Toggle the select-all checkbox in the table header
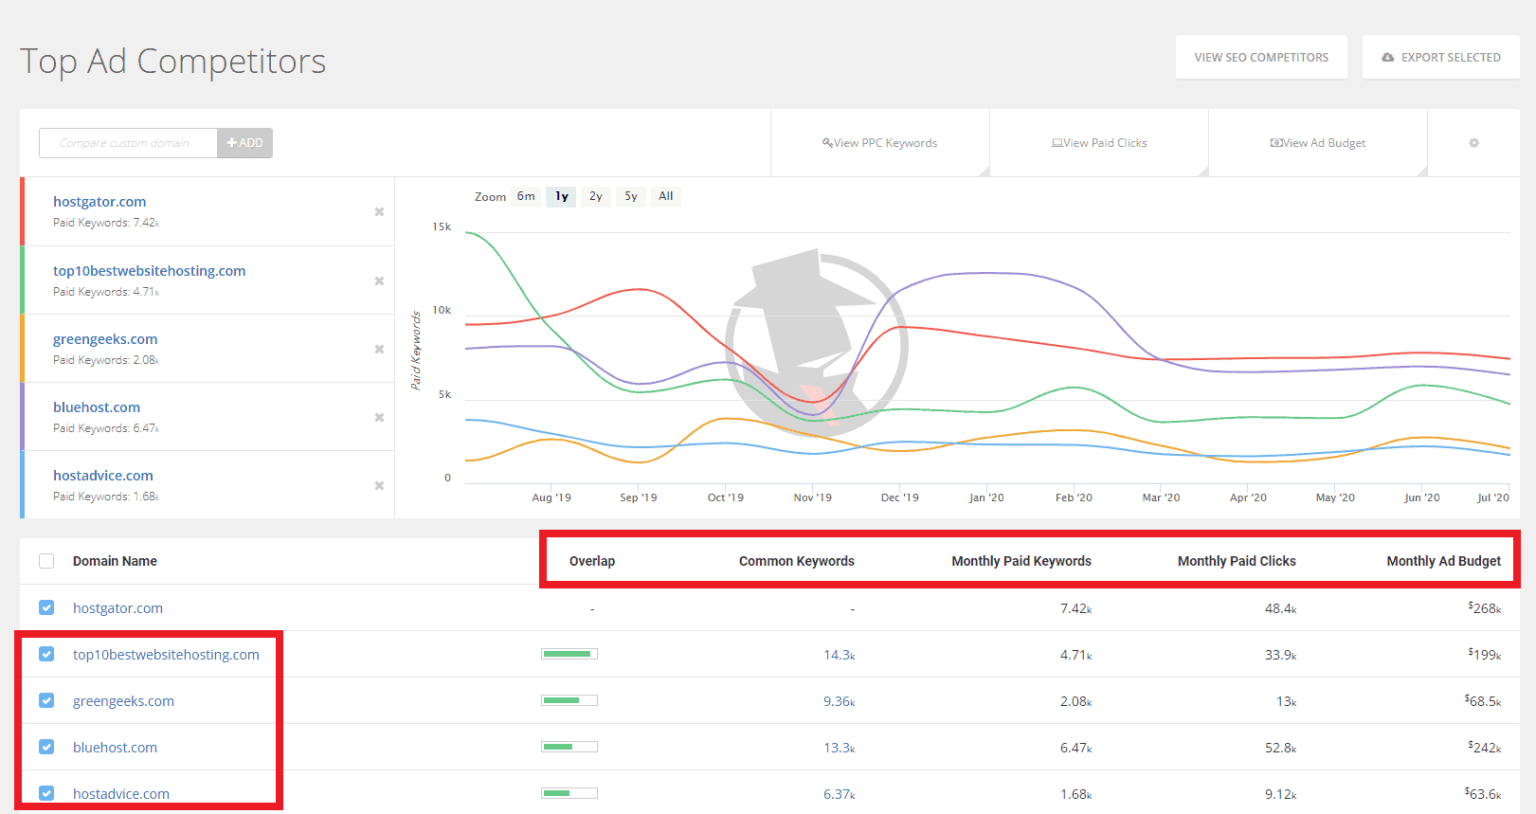Viewport: 1536px width, 814px height. pos(46,561)
